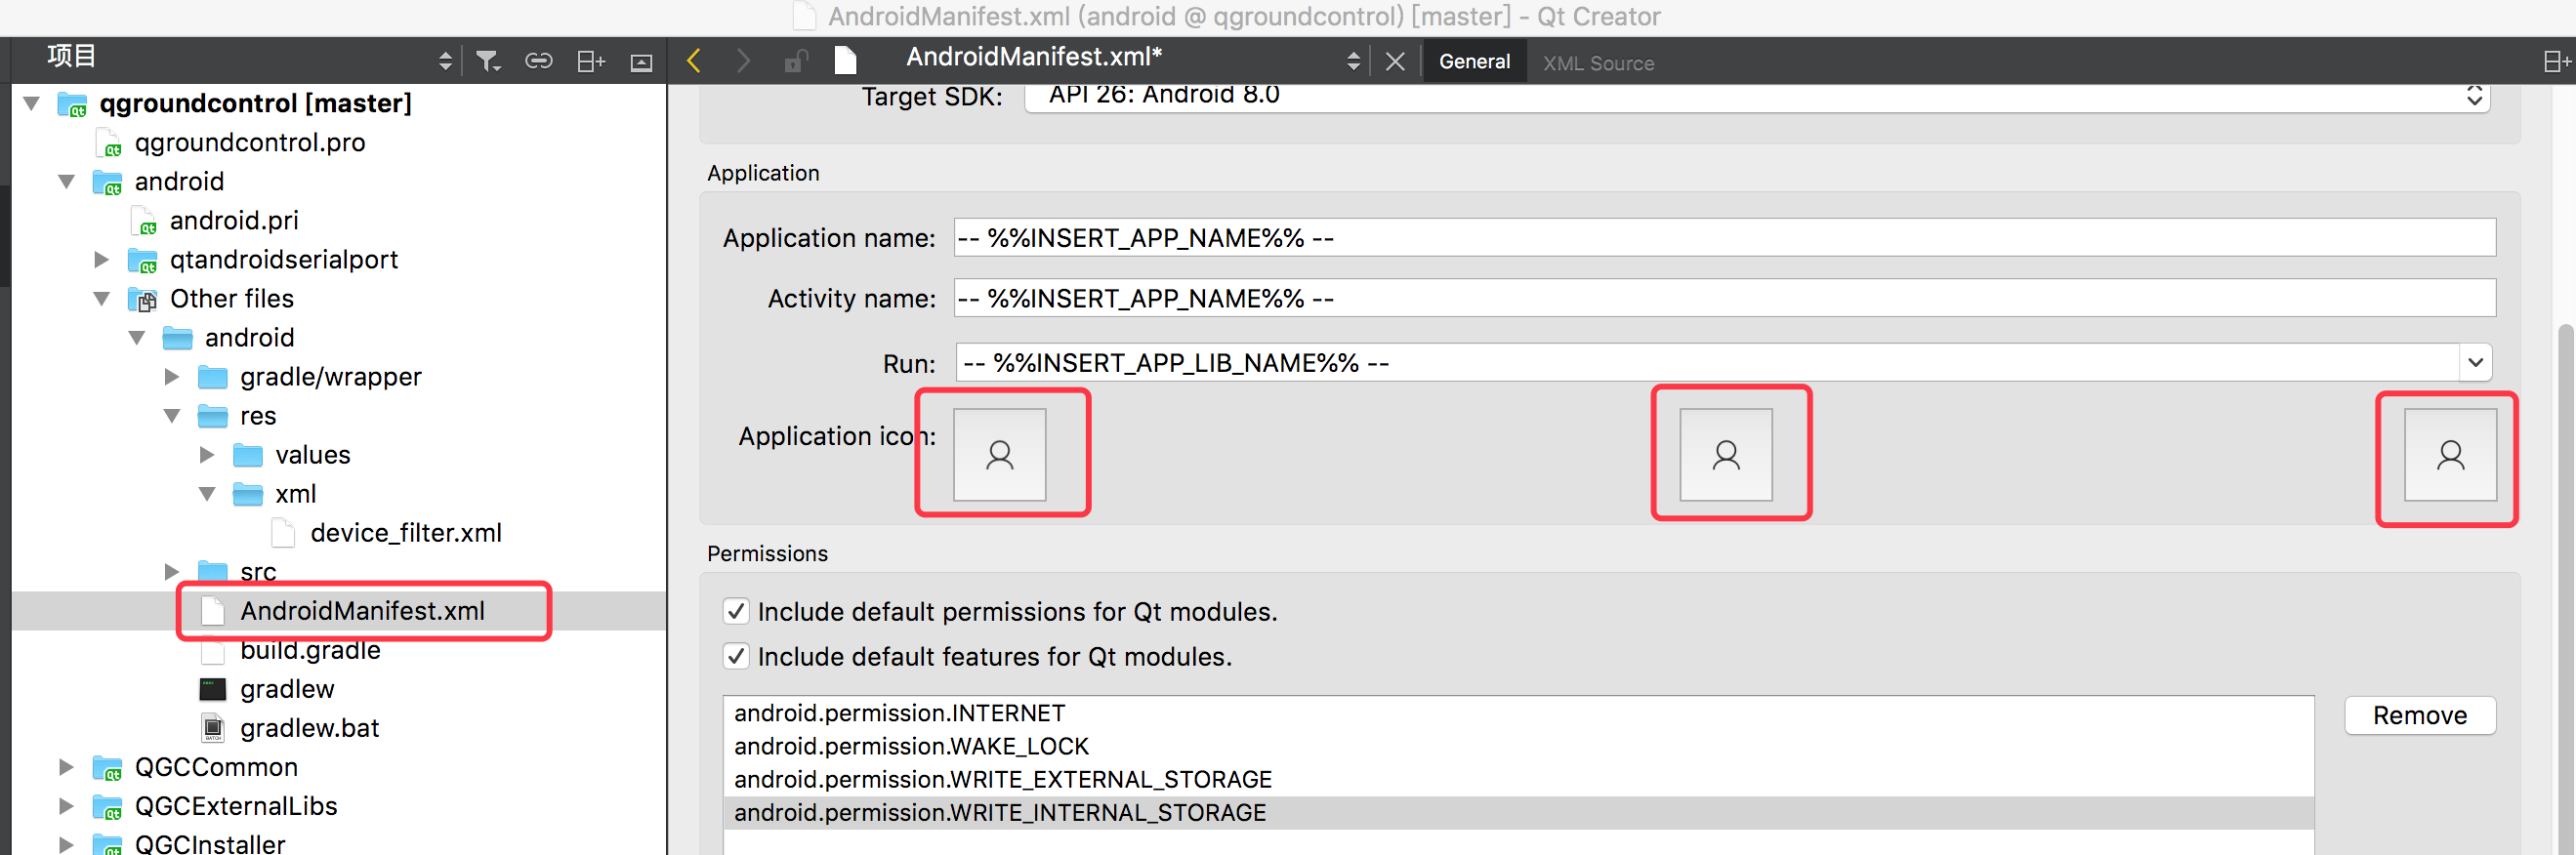Toggle synchronize with editor link icon
Image resolution: width=2576 pixels, height=855 pixels.
[538, 62]
